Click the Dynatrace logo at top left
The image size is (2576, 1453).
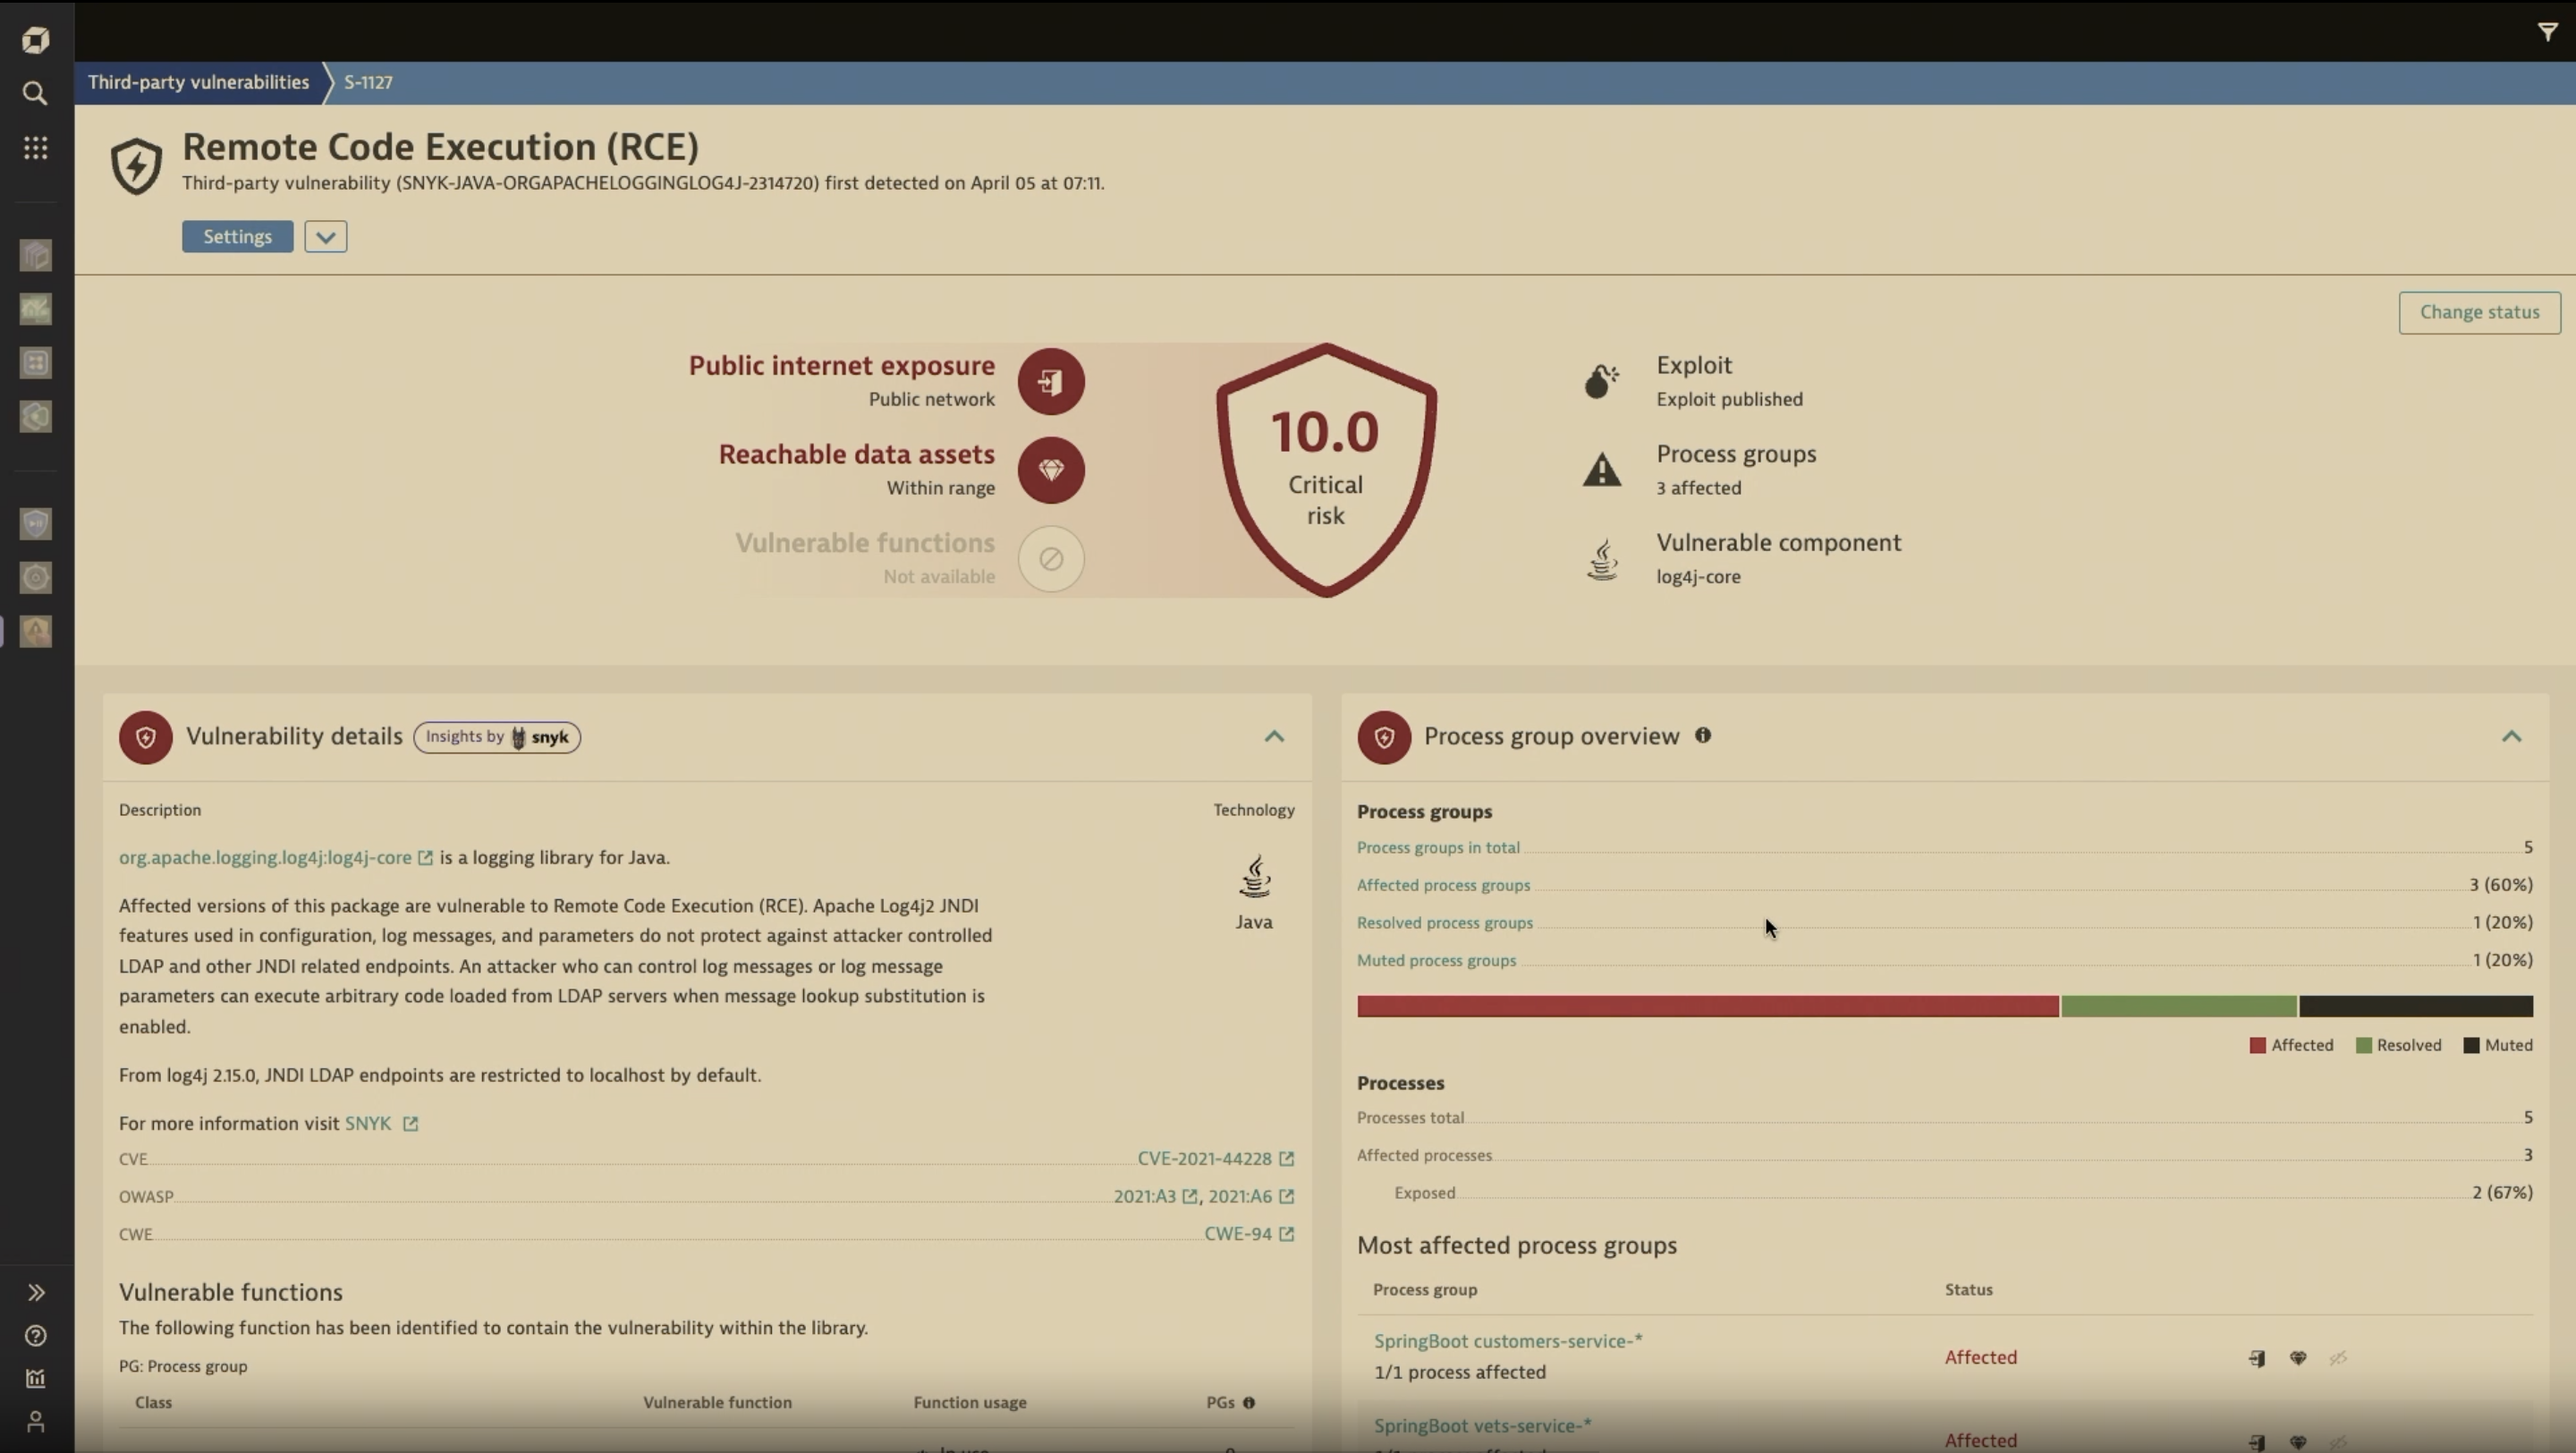tap(36, 40)
